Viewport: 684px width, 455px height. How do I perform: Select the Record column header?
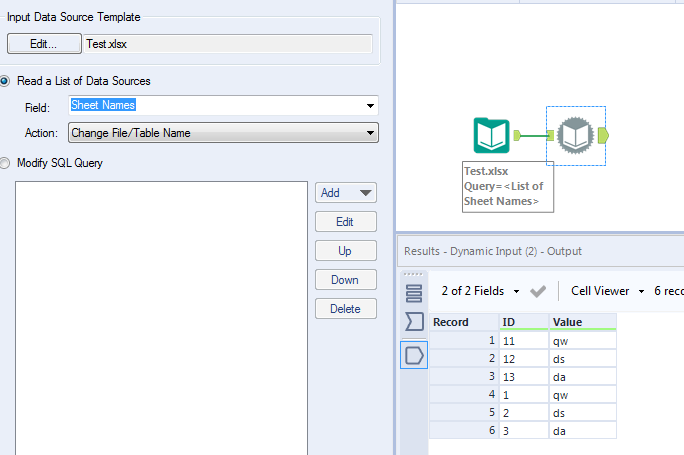pyautogui.click(x=464, y=322)
